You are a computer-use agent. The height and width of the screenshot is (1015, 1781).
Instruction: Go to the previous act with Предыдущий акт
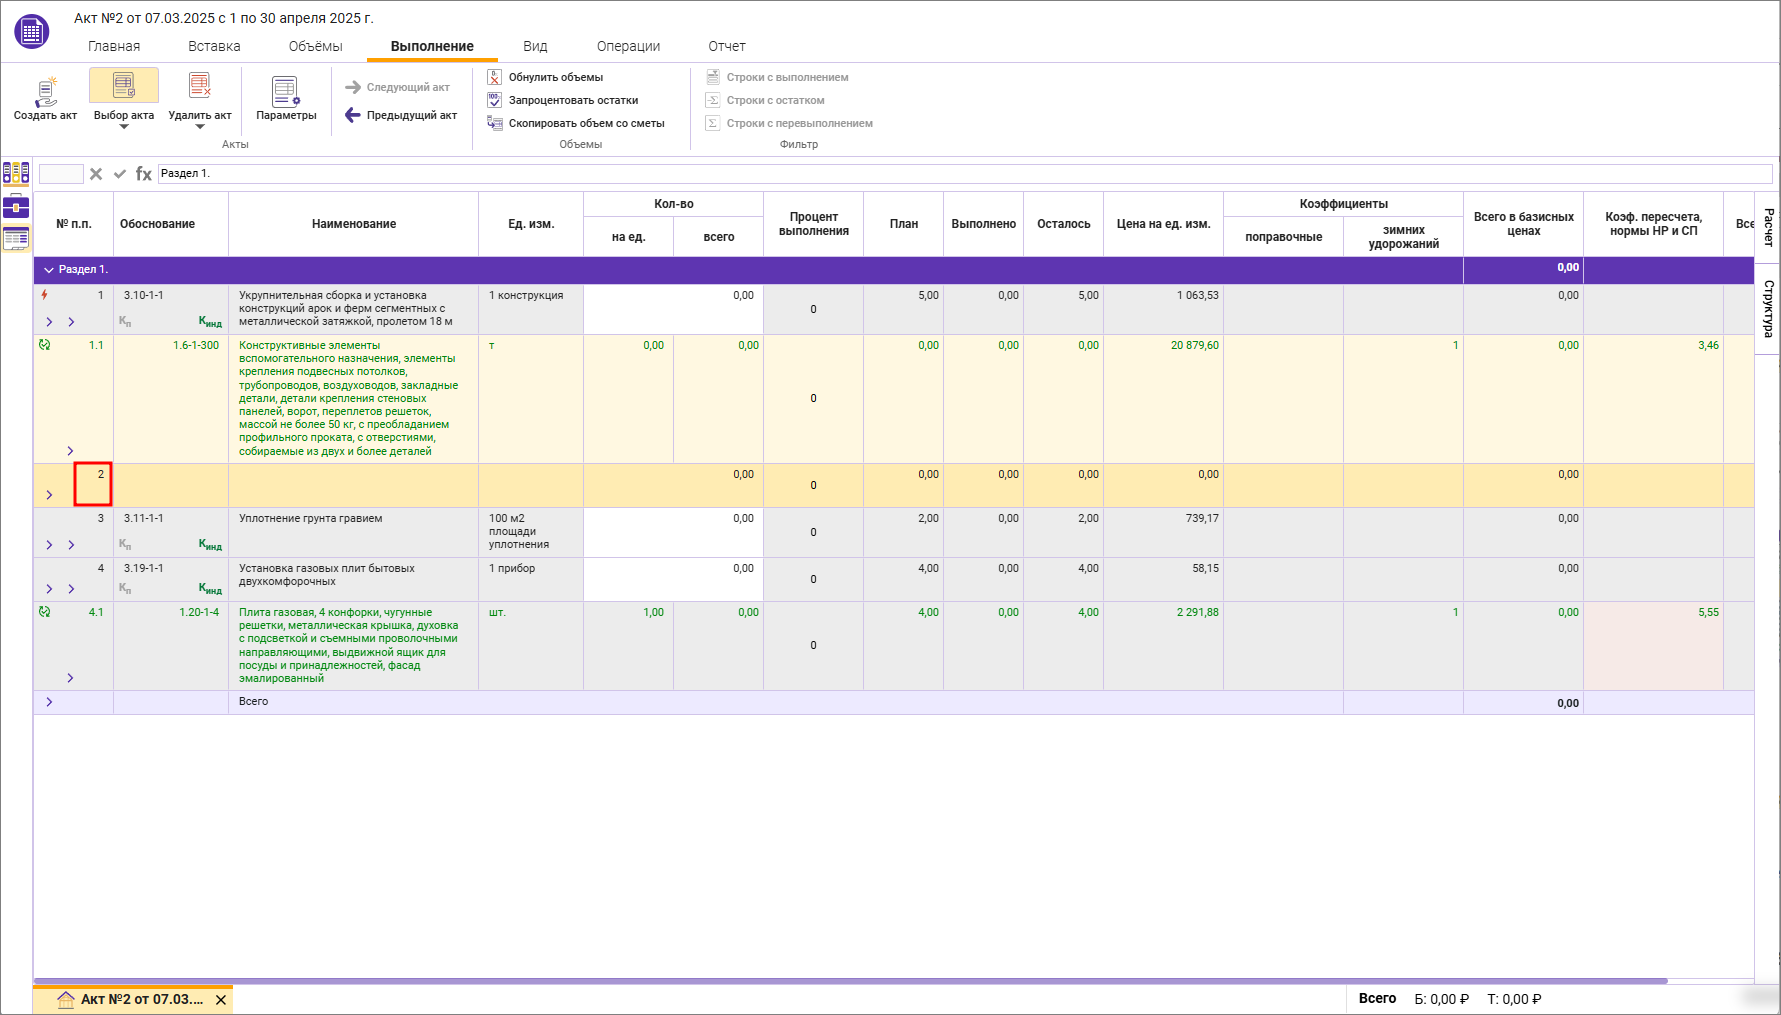(x=401, y=115)
